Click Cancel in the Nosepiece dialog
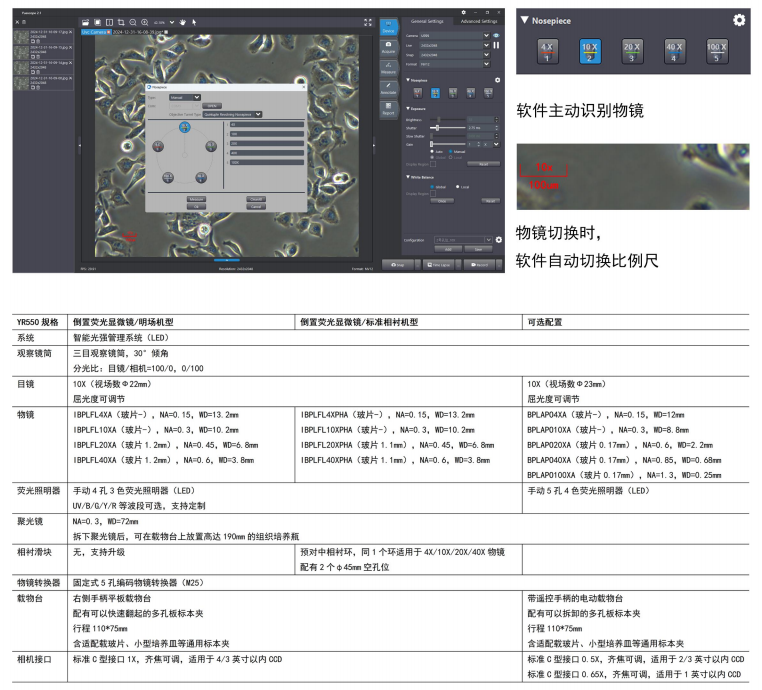The image size is (762, 690). [256, 207]
